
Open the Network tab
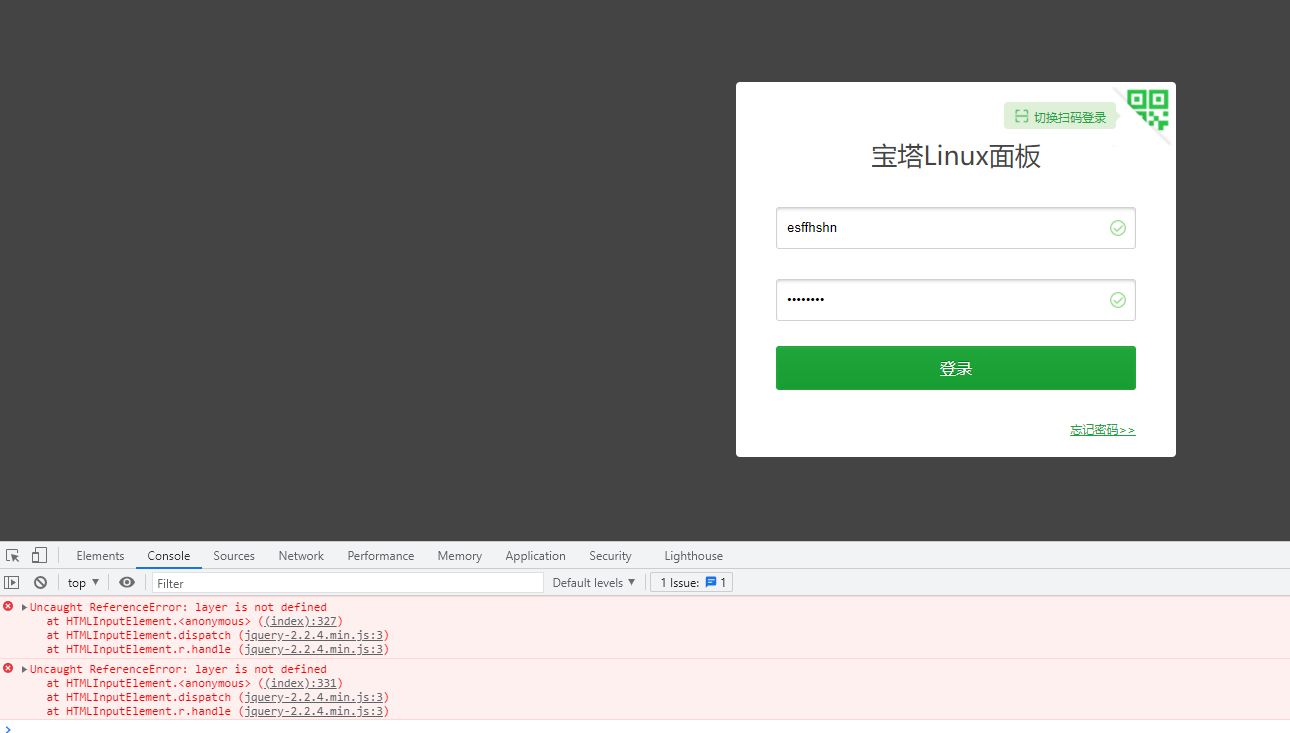tap(301, 556)
